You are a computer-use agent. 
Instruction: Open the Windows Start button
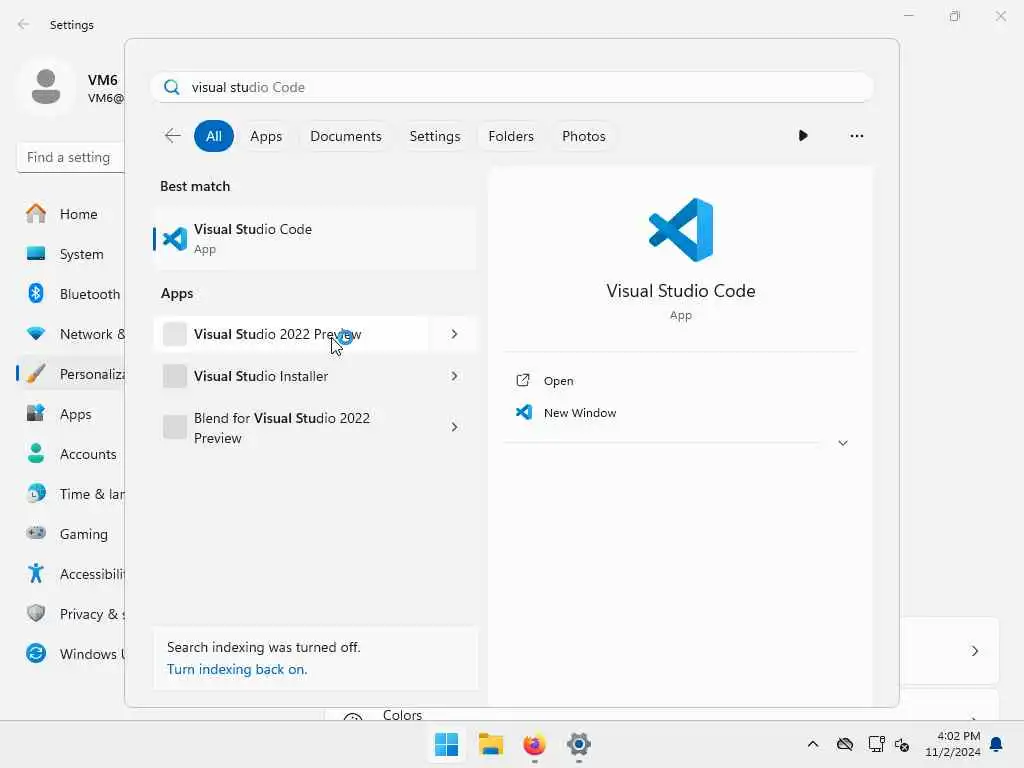pos(447,744)
